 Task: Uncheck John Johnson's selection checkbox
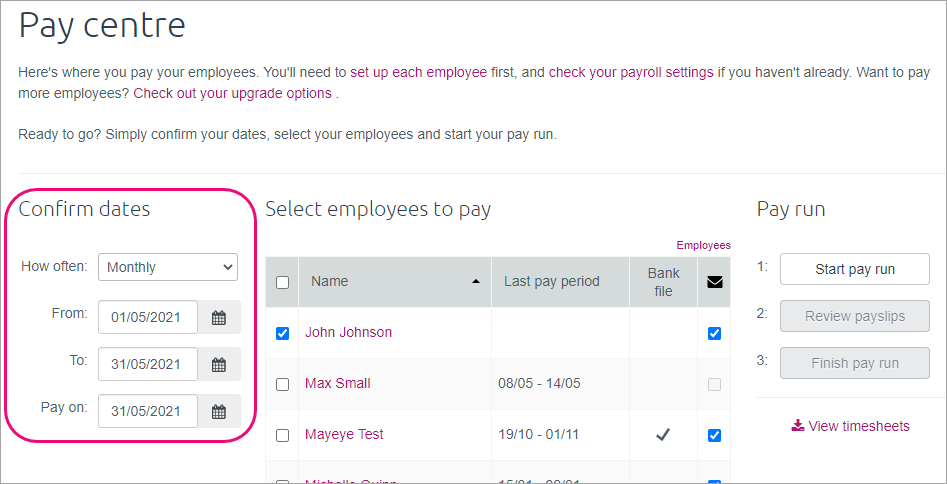point(282,333)
